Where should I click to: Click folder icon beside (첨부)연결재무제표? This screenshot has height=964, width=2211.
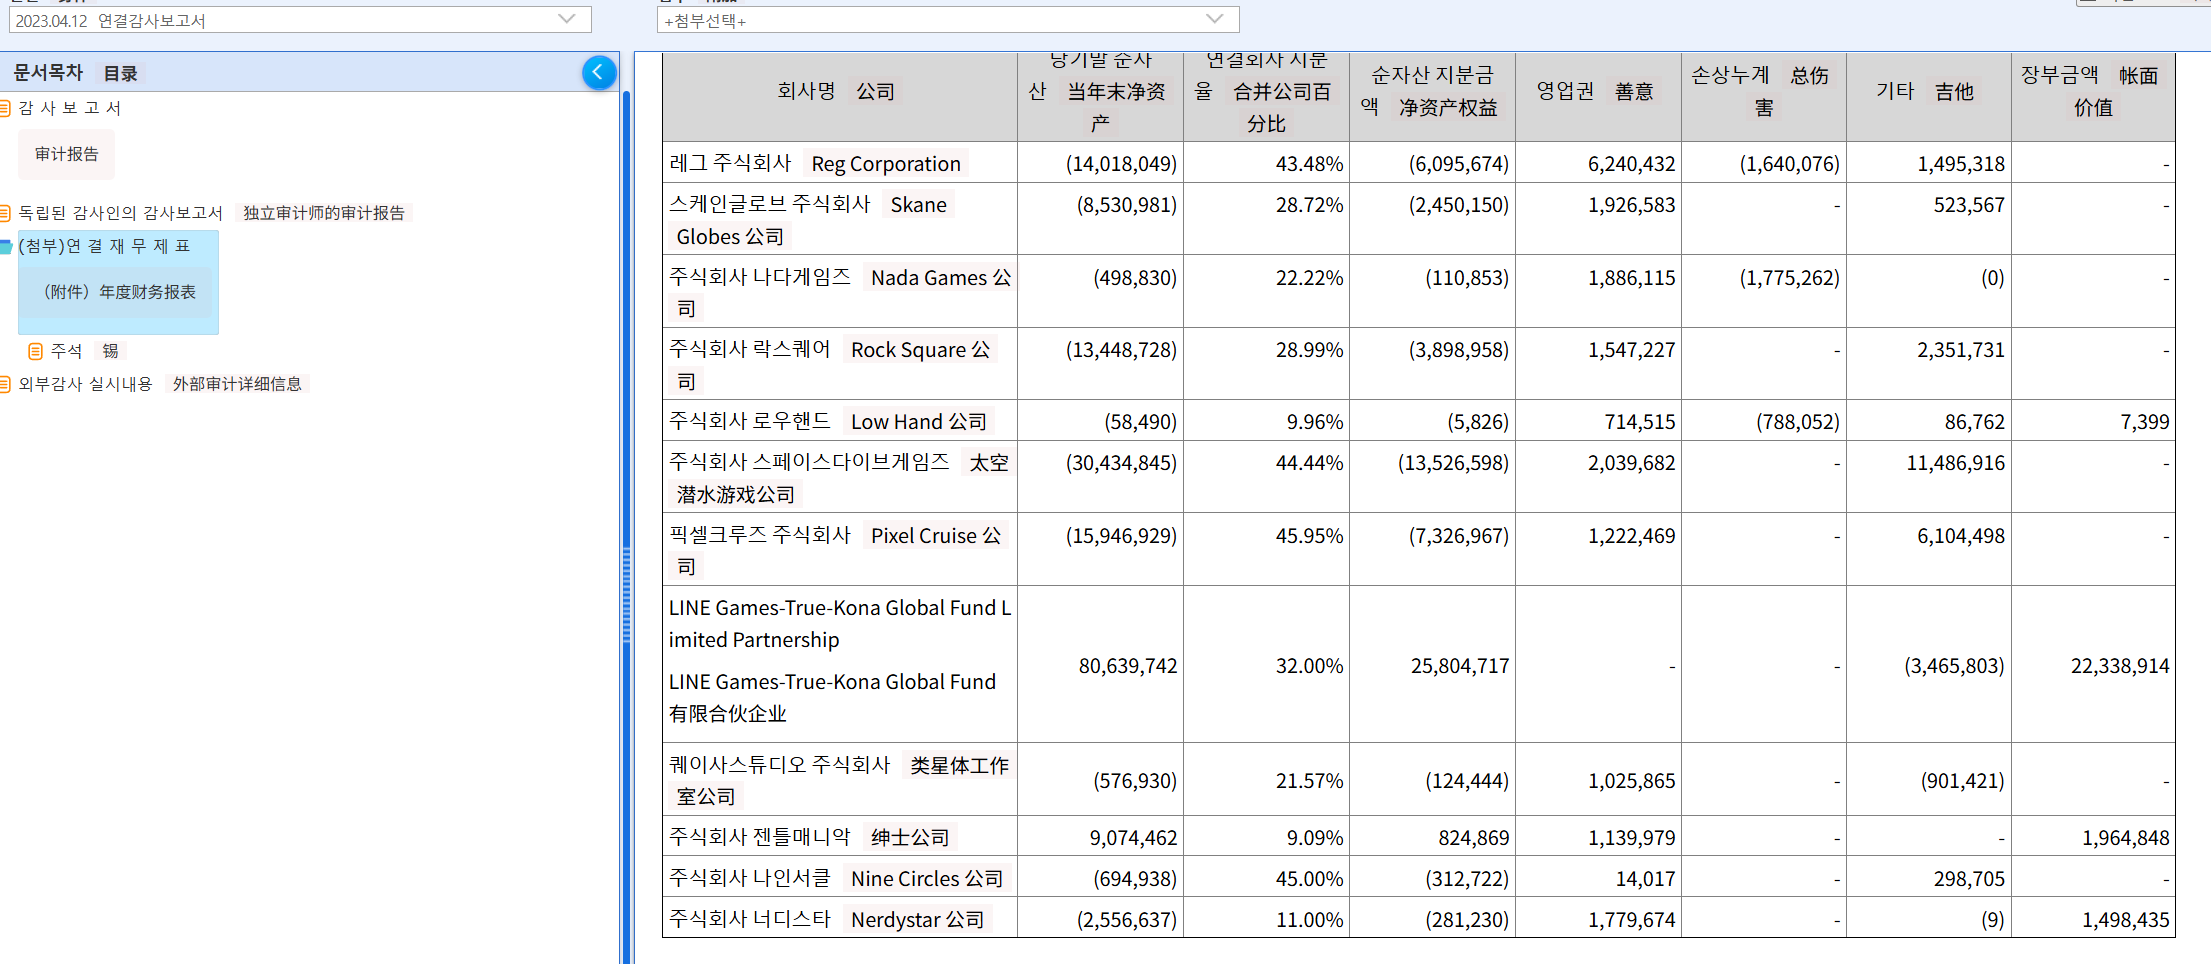pyautogui.click(x=5, y=246)
